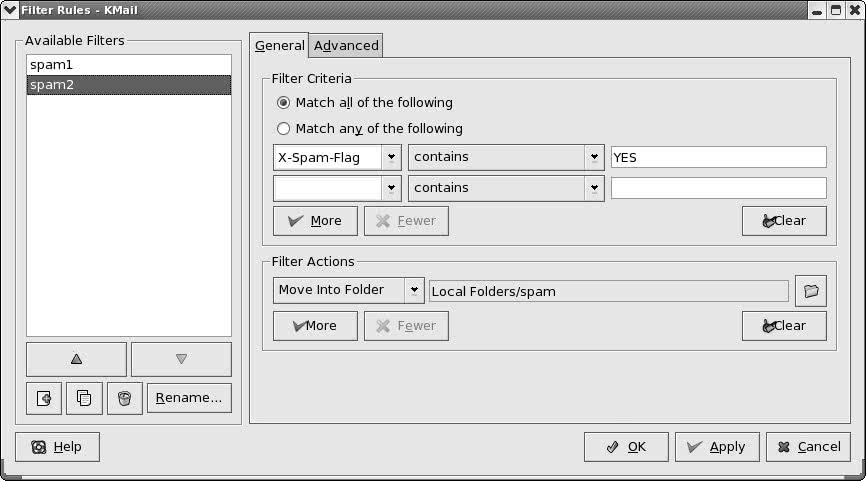Open the X-Spam-Flag header dropdown
866x481 pixels.
click(391, 157)
